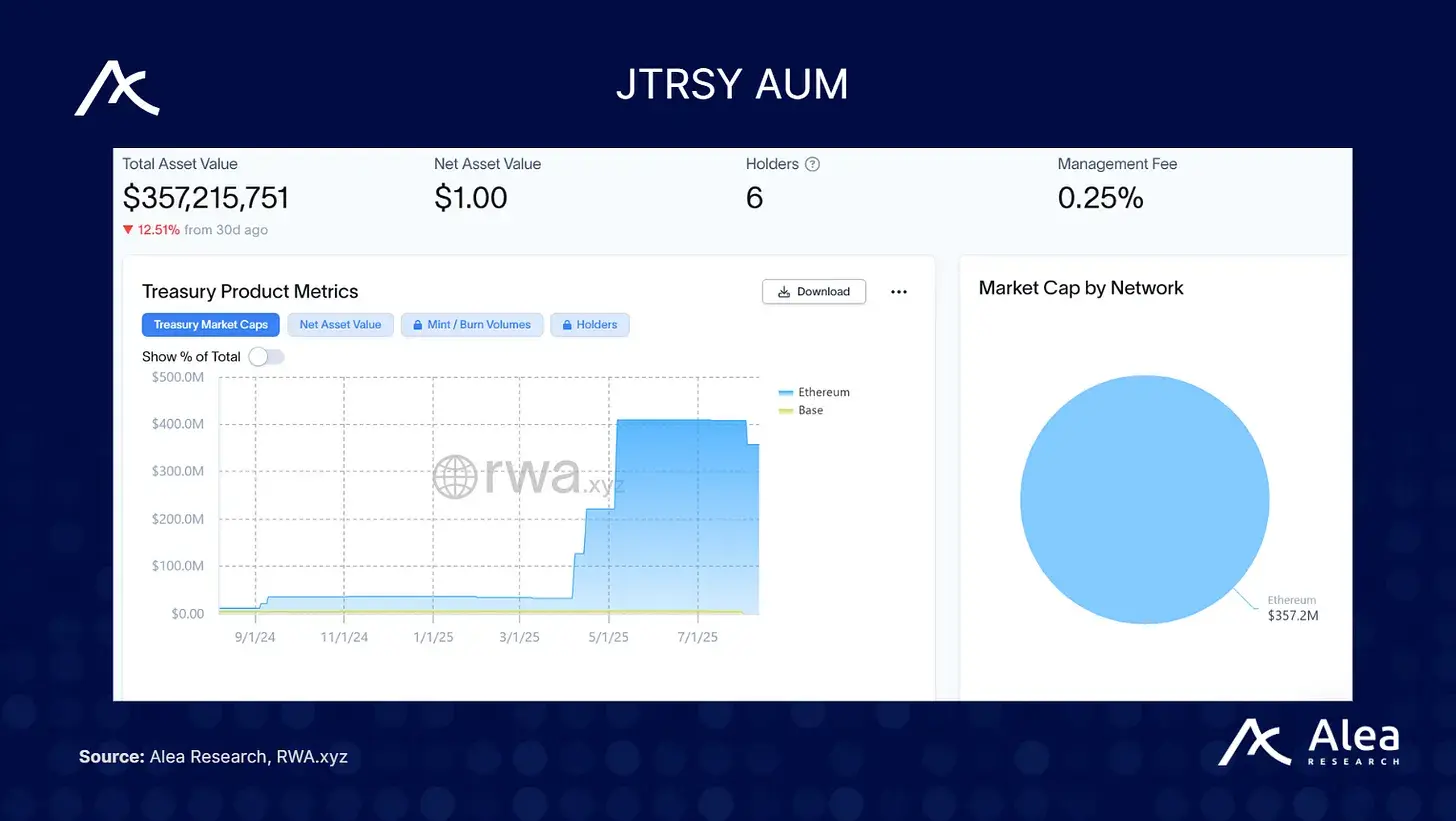This screenshot has width=1456, height=821.
Task: Open the three-dot more options menu
Action: 899,292
